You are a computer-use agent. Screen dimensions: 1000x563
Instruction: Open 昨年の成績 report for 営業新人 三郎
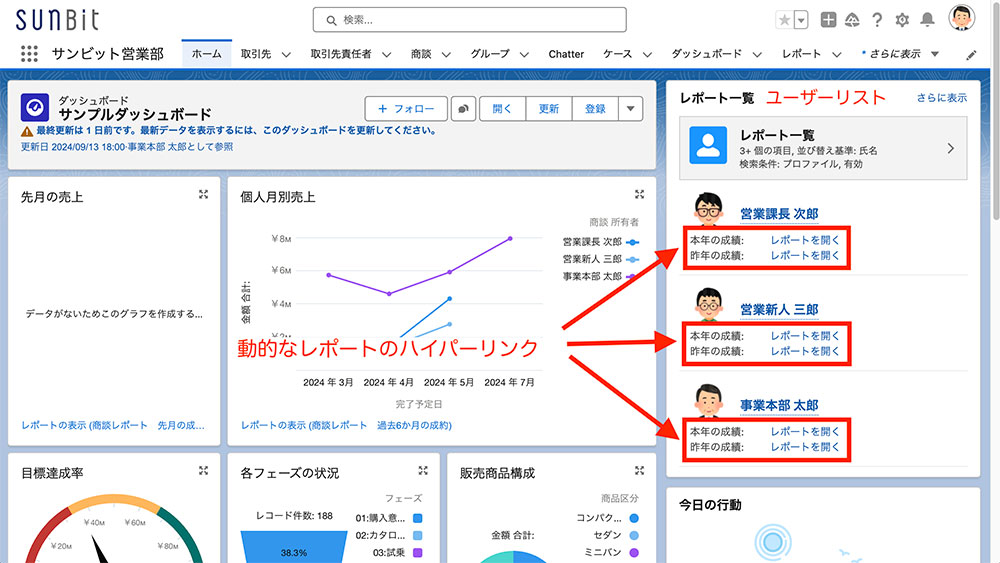(x=805, y=351)
